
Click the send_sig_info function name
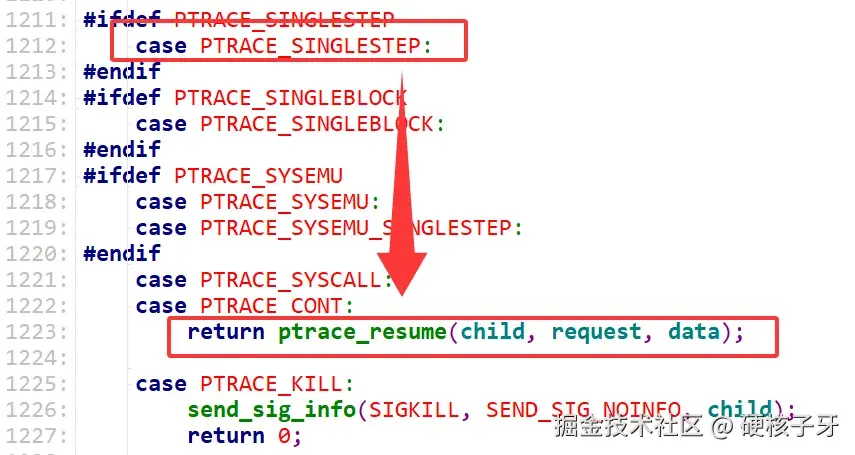[272, 410]
